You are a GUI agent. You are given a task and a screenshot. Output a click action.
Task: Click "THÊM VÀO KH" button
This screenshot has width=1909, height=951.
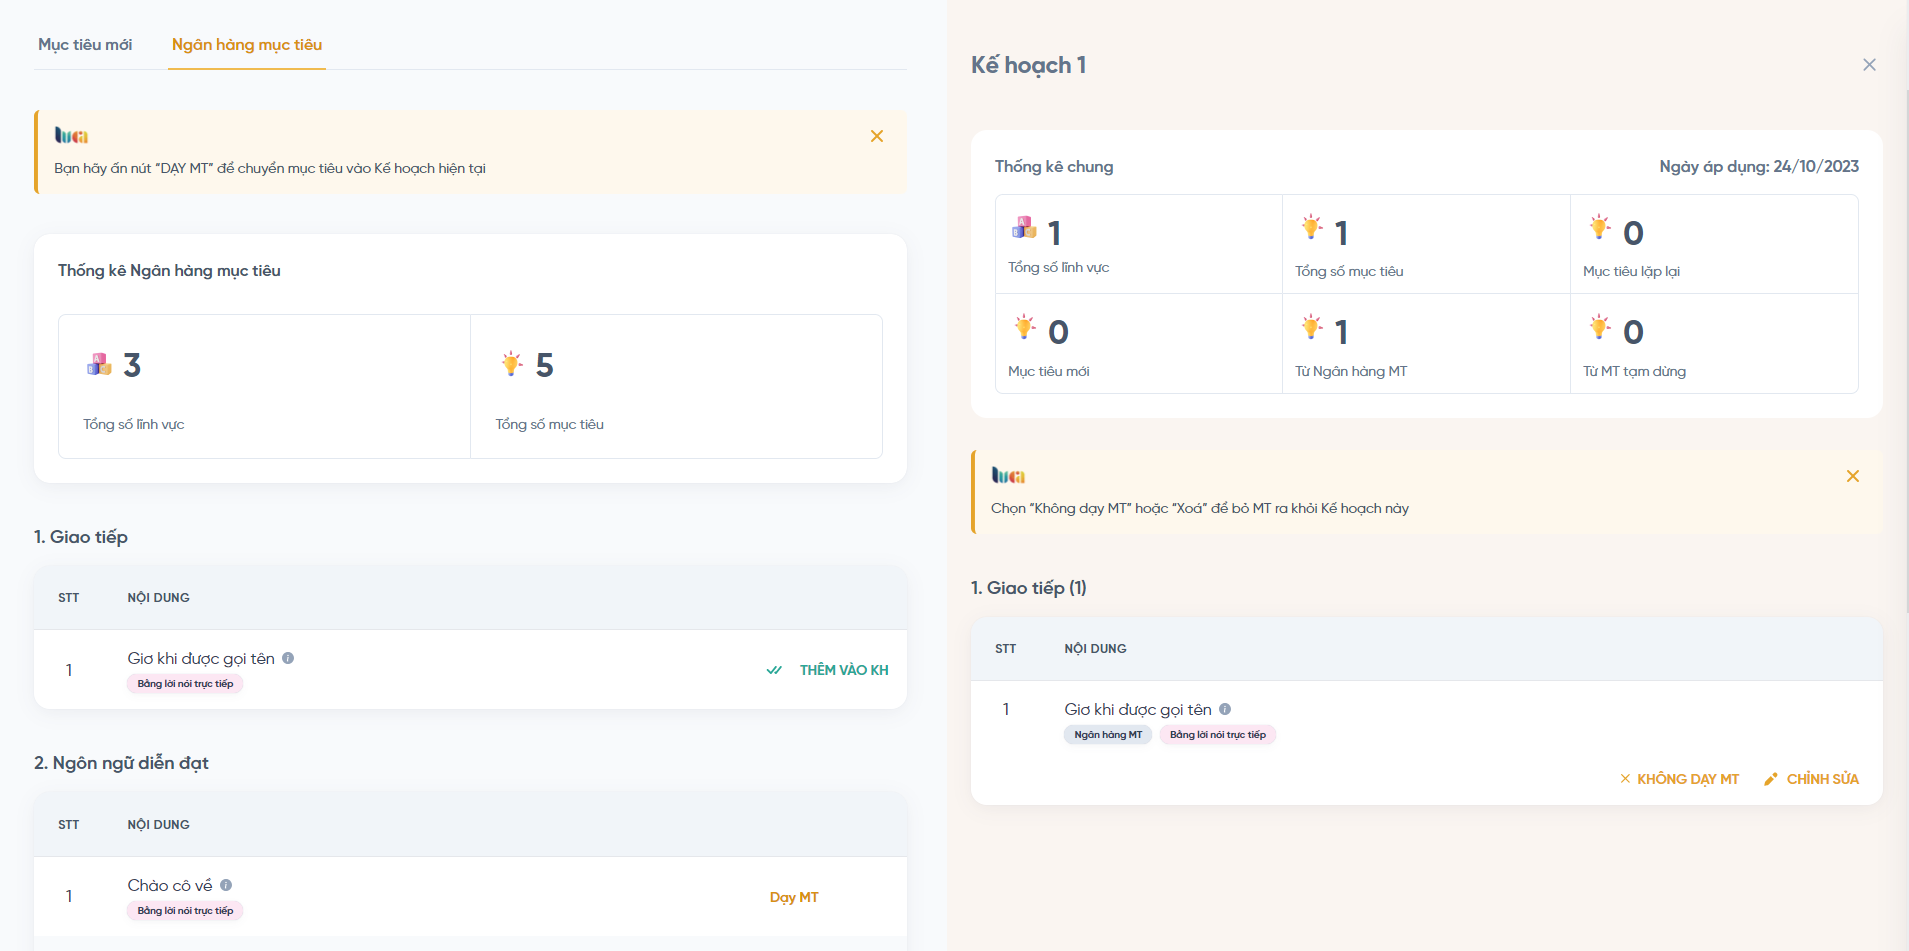point(843,670)
